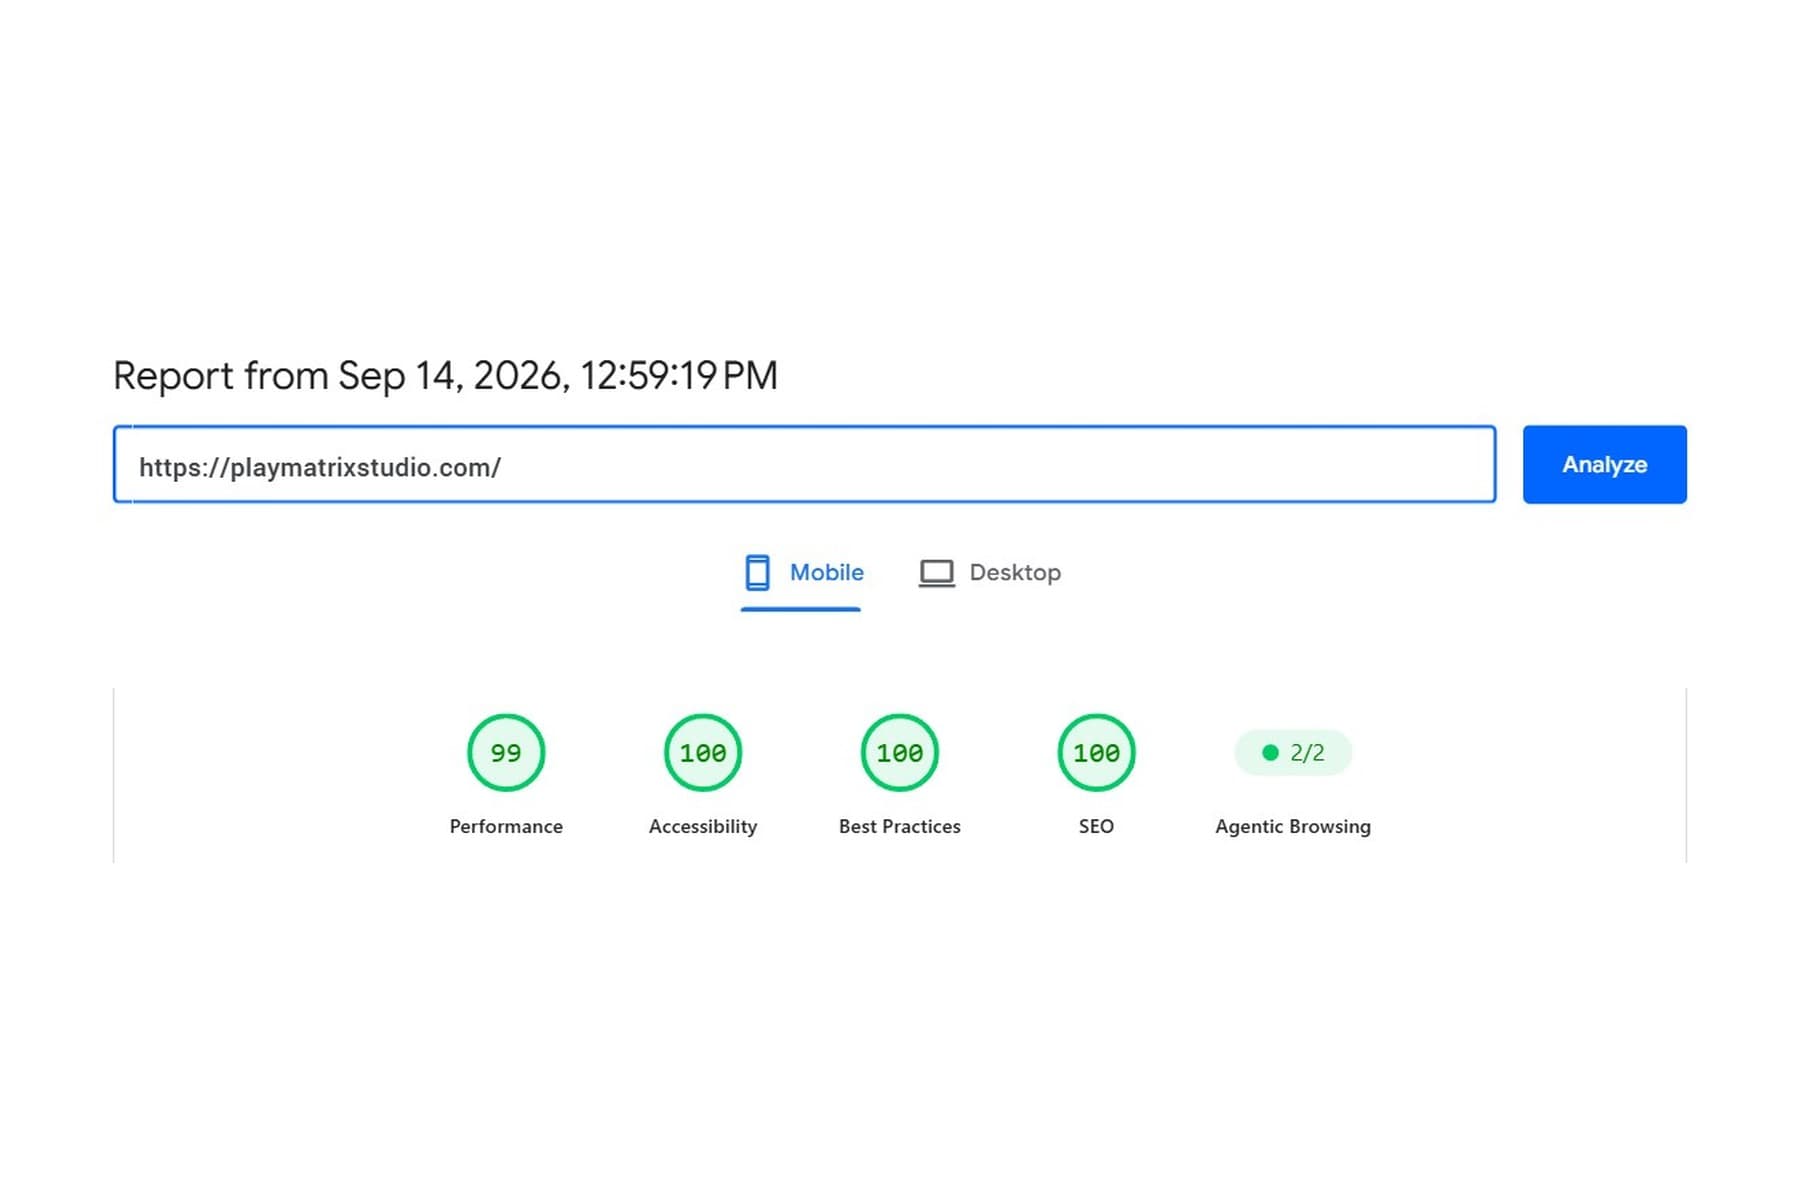Image resolution: width=1800 pixels, height=1200 pixels.
Task: Switch to the Mobile tab
Action: tap(801, 574)
